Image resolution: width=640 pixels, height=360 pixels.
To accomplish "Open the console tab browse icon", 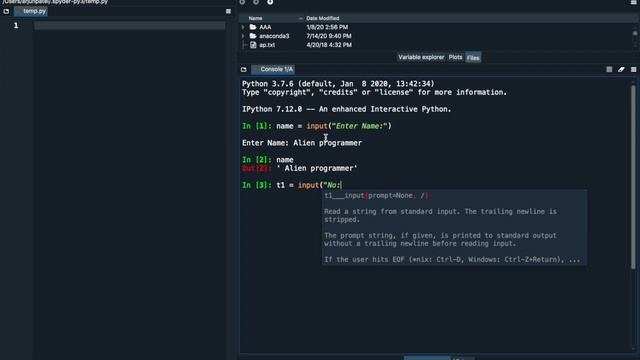I will click(x=244, y=70).
